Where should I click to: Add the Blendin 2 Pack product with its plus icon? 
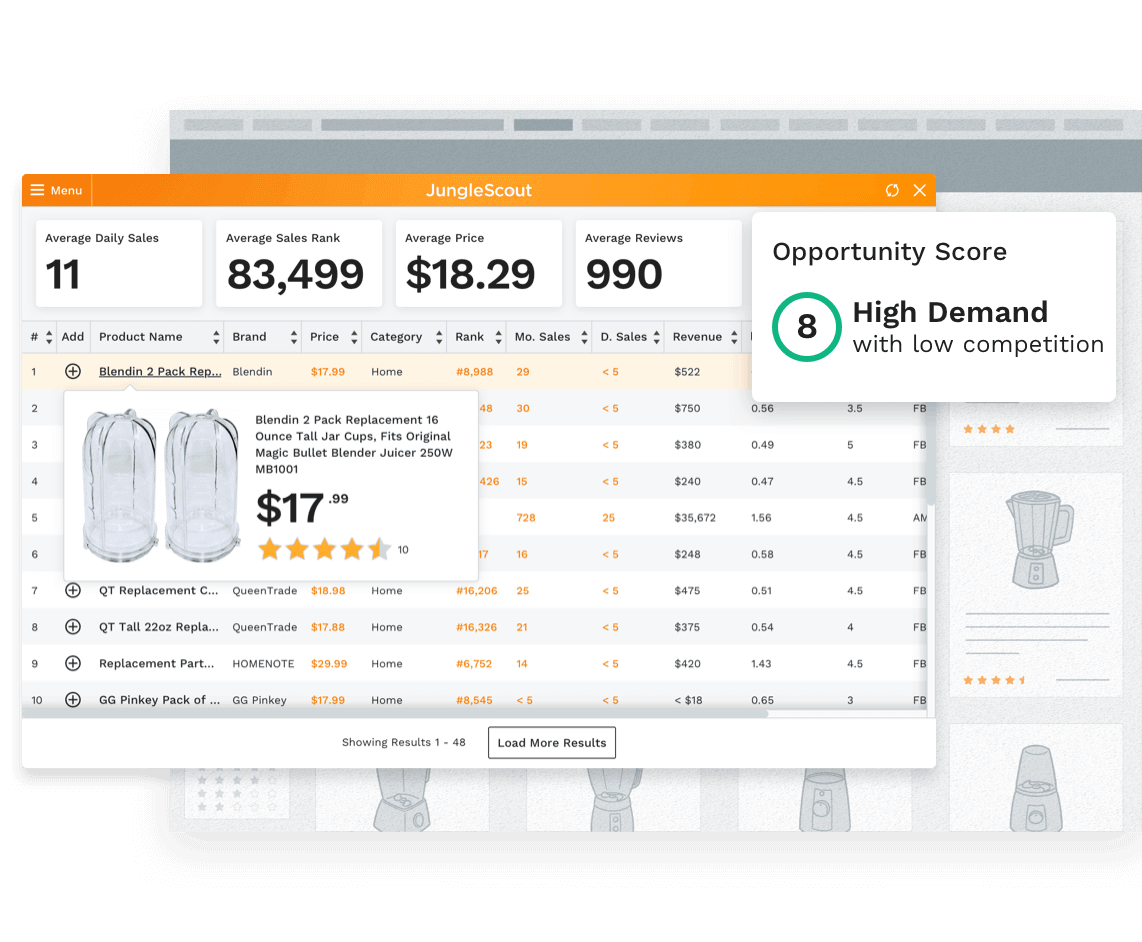coord(73,372)
